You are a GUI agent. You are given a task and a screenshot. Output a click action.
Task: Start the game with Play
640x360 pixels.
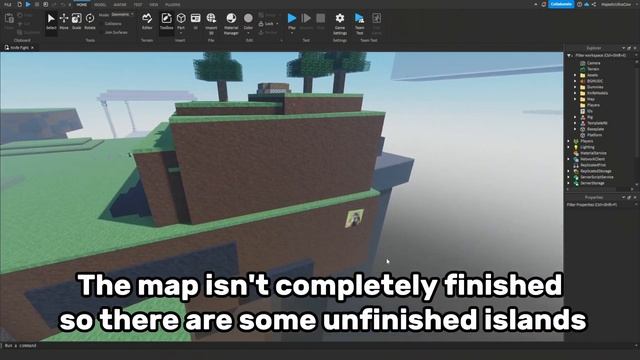coord(292,19)
